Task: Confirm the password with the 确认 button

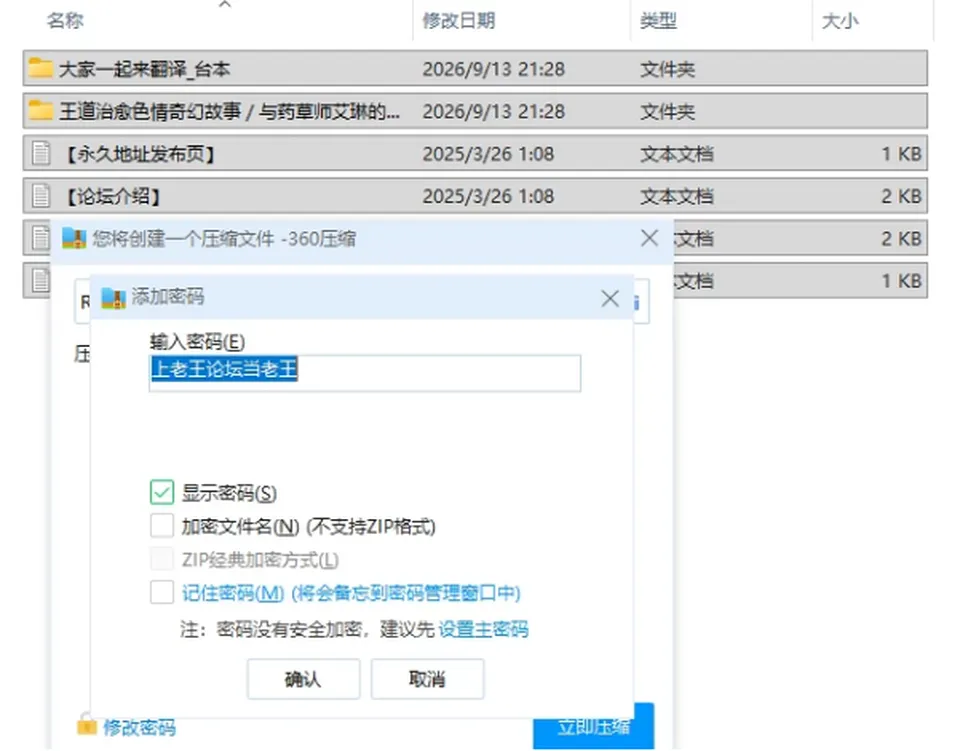Action: click(303, 678)
